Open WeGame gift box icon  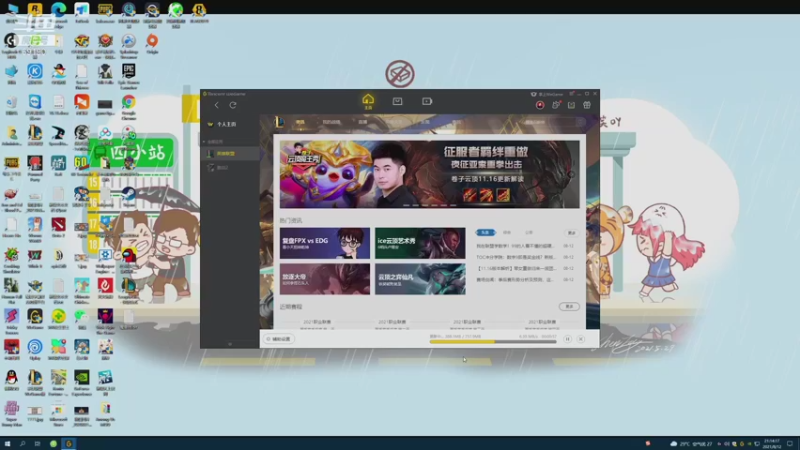pyautogui.click(x=587, y=105)
